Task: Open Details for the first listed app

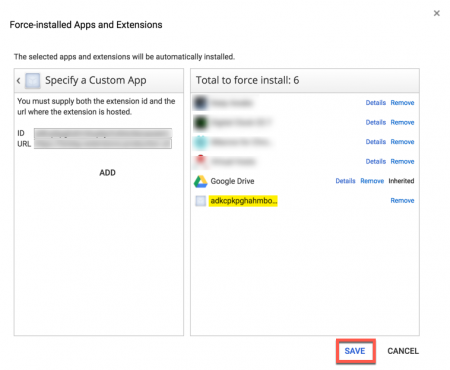Action: click(376, 103)
